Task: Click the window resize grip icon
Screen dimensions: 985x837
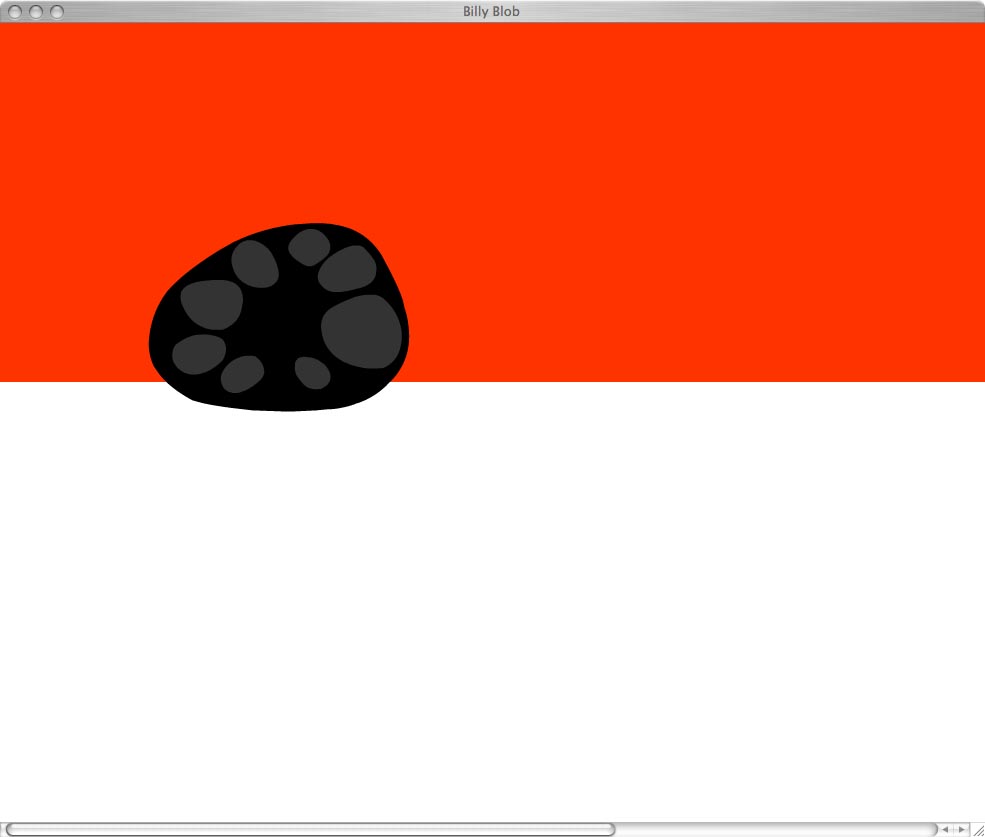Action: coord(977,829)
